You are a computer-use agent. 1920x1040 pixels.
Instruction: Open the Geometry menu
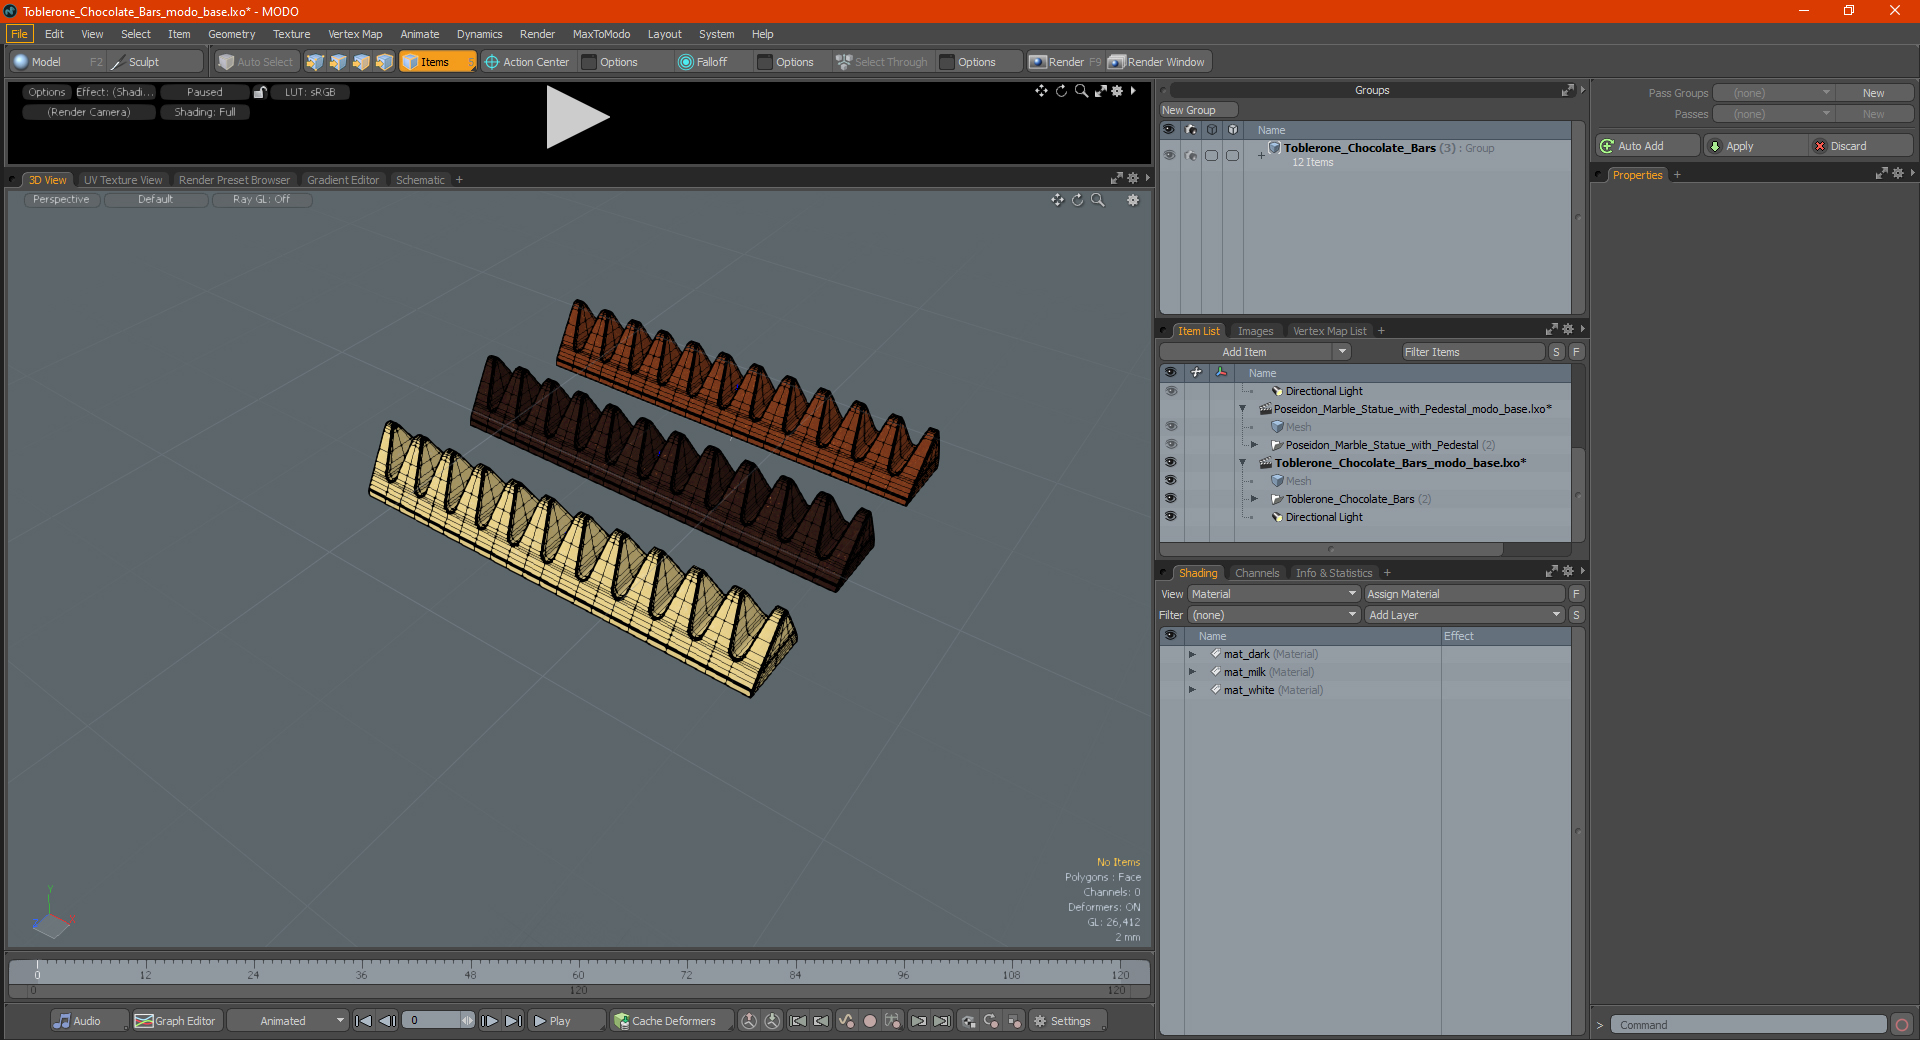pyautogui.click(x=231, y=34)
